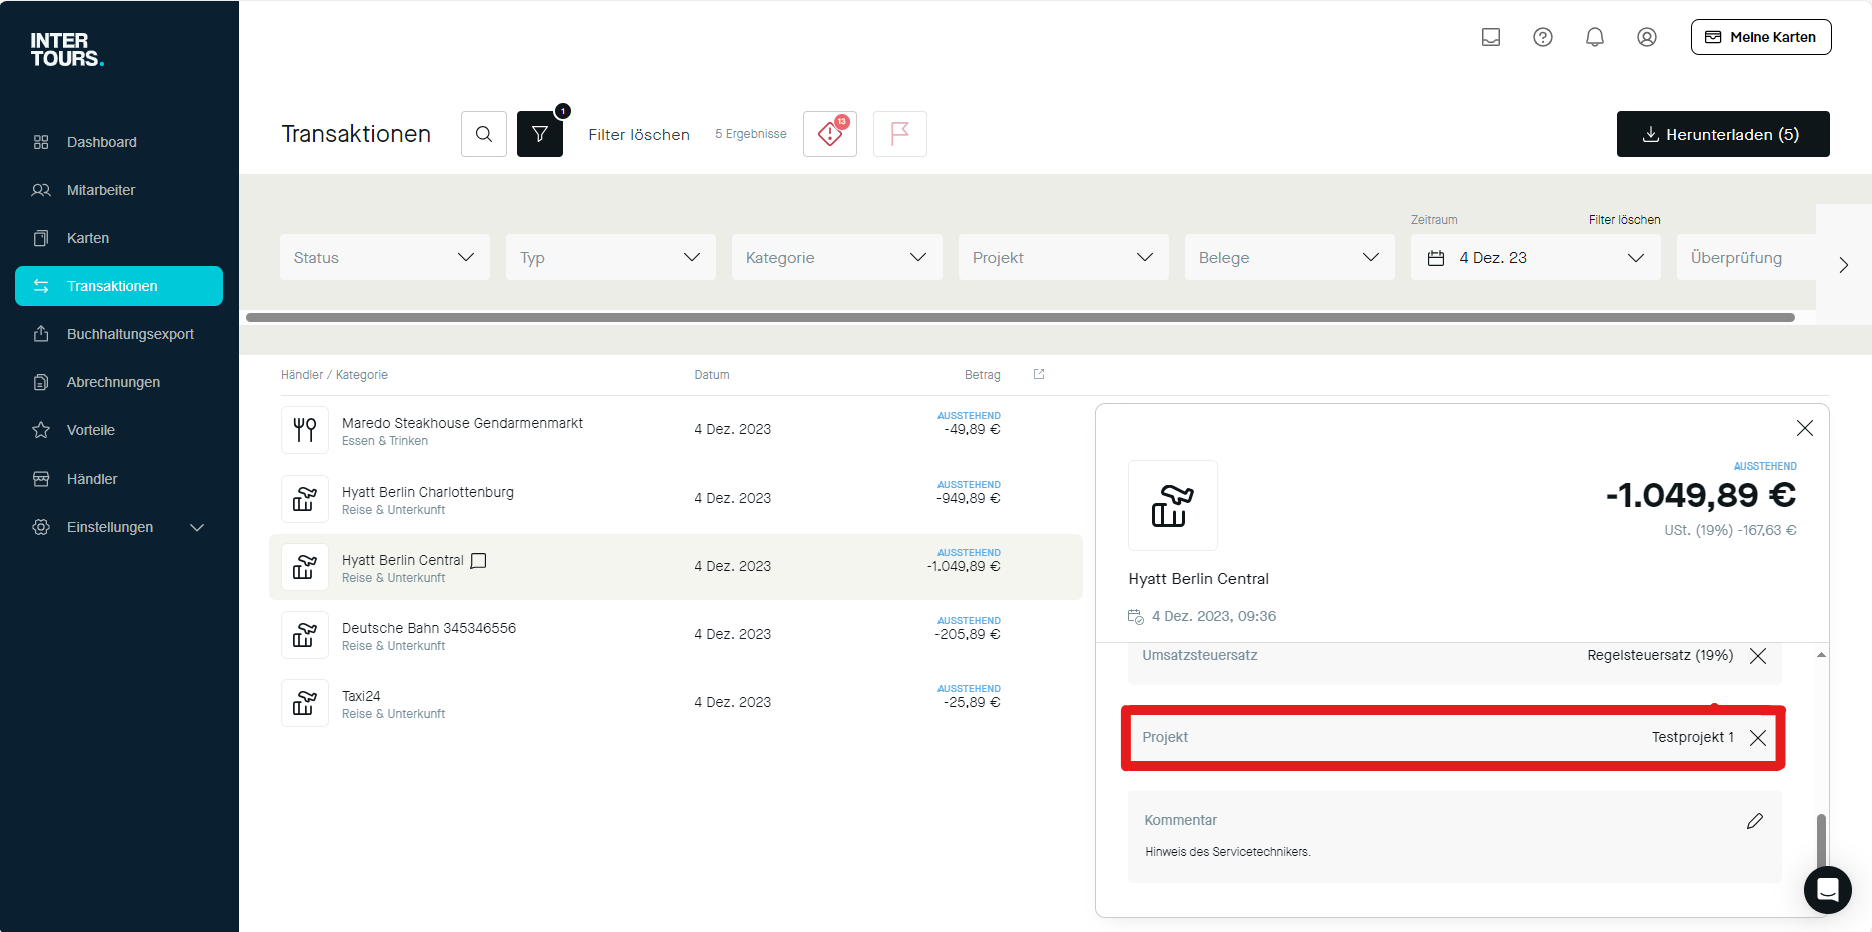Image resolution: width=1872 pixels, height=932 pixels.
Task: Edit the Kommentar with pencil icon
Action: tap(1755, 821)
